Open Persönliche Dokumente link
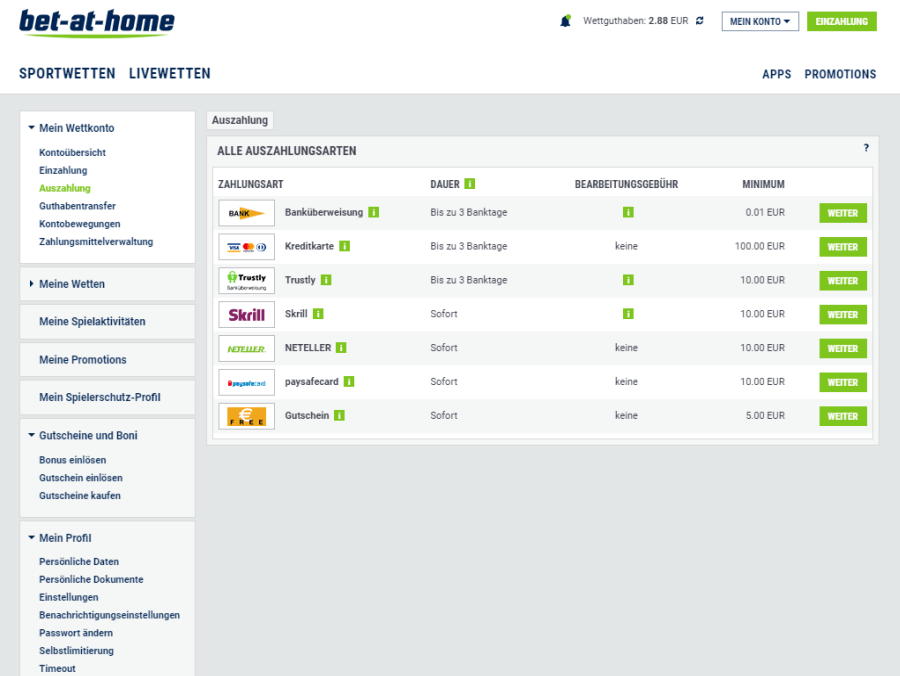This screenshot has width=900, height=676. coord(91,580)
